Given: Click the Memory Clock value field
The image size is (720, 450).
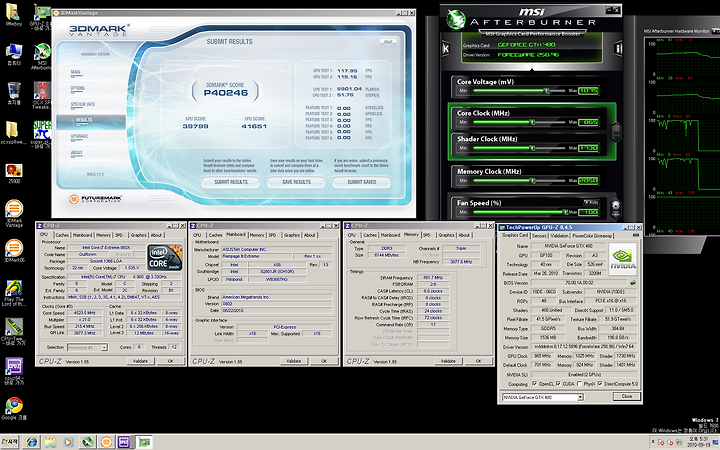Looking at the screenshot, I should point(588,181).
